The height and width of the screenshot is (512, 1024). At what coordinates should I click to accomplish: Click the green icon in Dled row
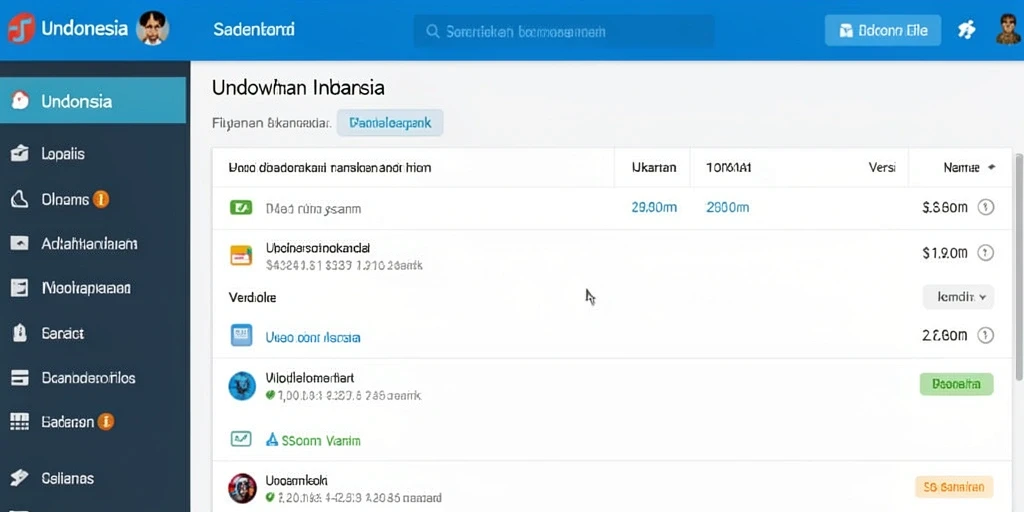click(241, 208)
